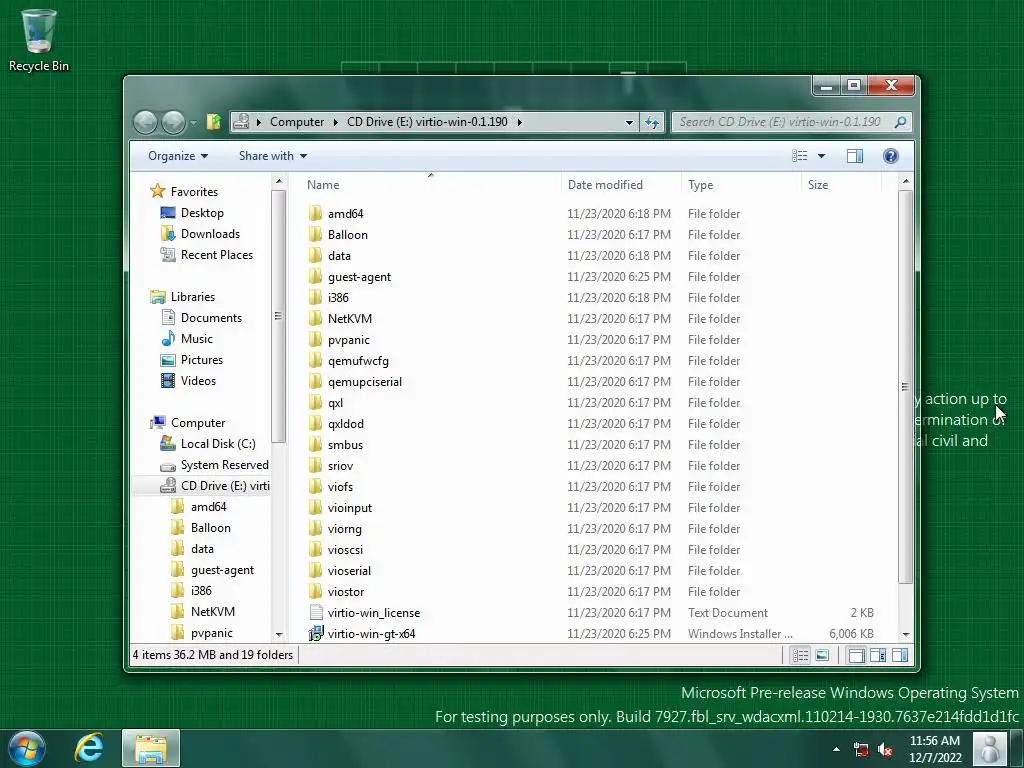Viewport: 1024px width, 768px height.
Task: Expand arrow after CD Drive breadcrumb
Action: click(520, 122)
